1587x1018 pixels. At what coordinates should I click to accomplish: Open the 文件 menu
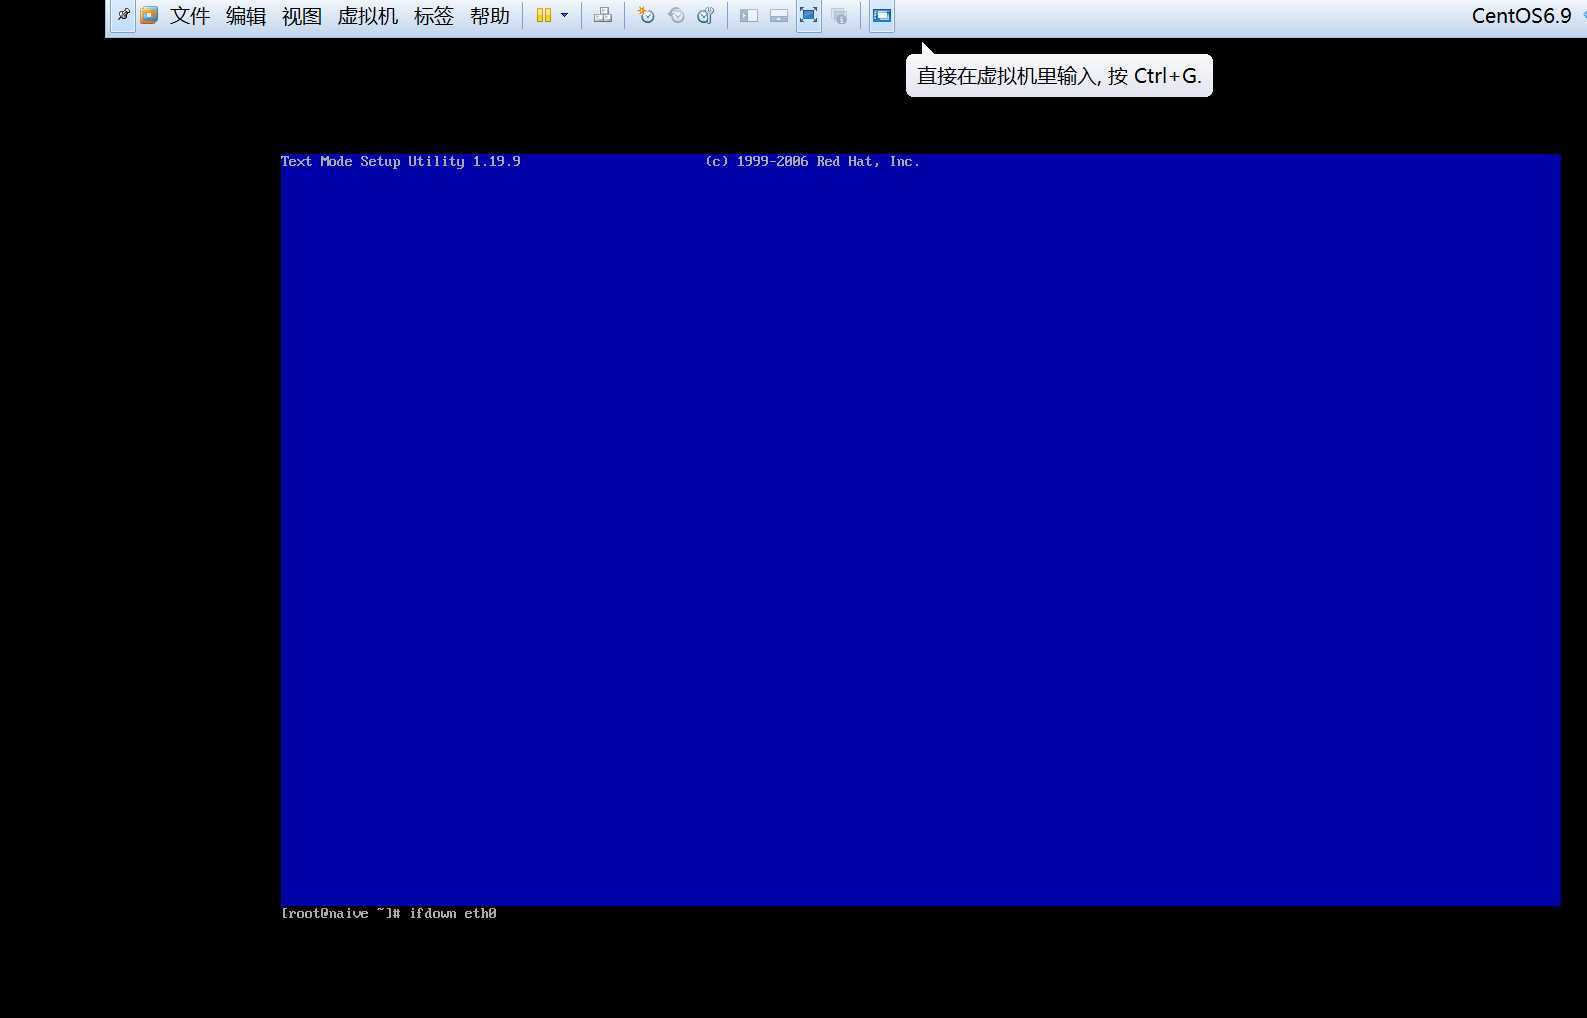[x=190, y=16]
